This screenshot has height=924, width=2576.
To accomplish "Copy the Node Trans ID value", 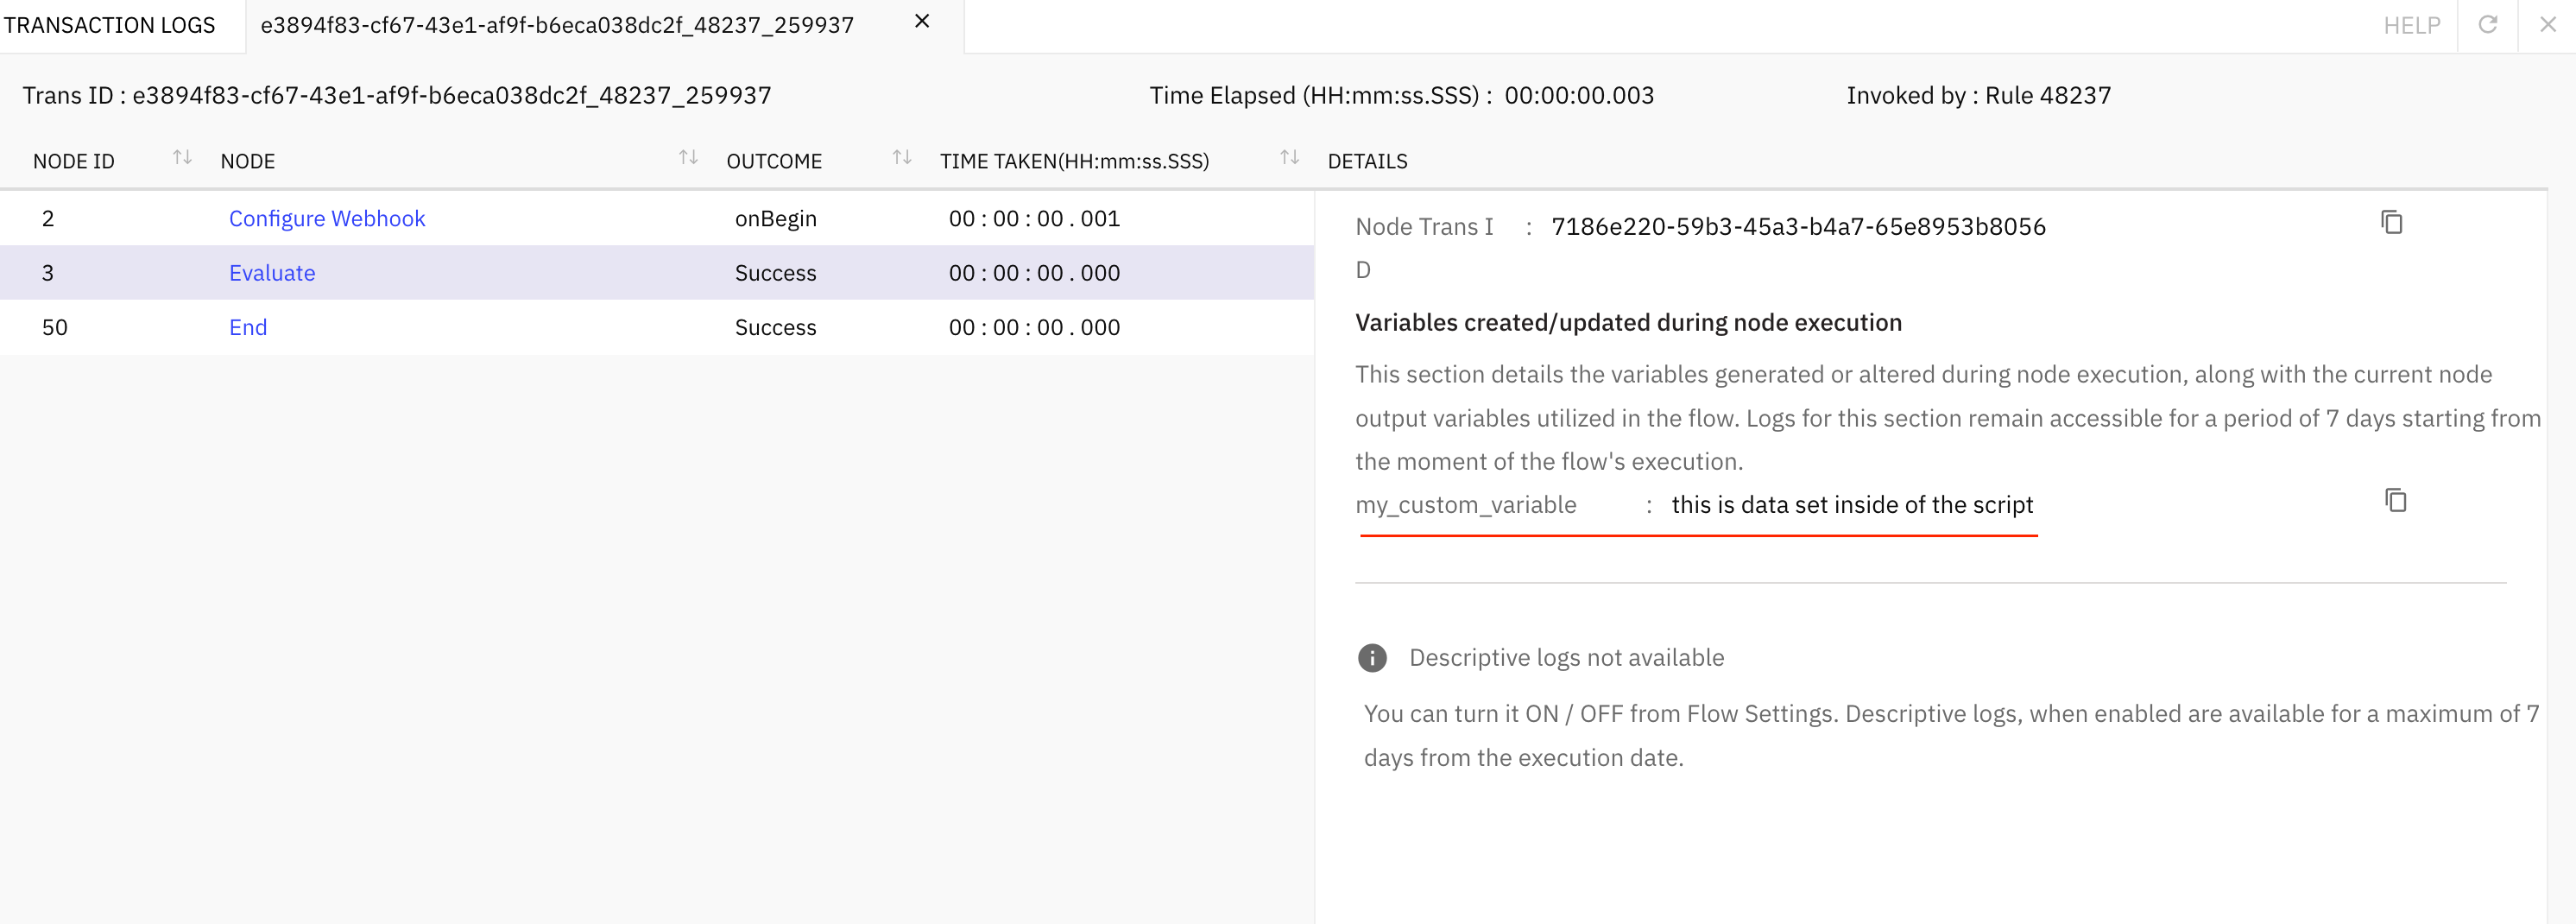I will pyautogui.click(x=2391, y=223).
